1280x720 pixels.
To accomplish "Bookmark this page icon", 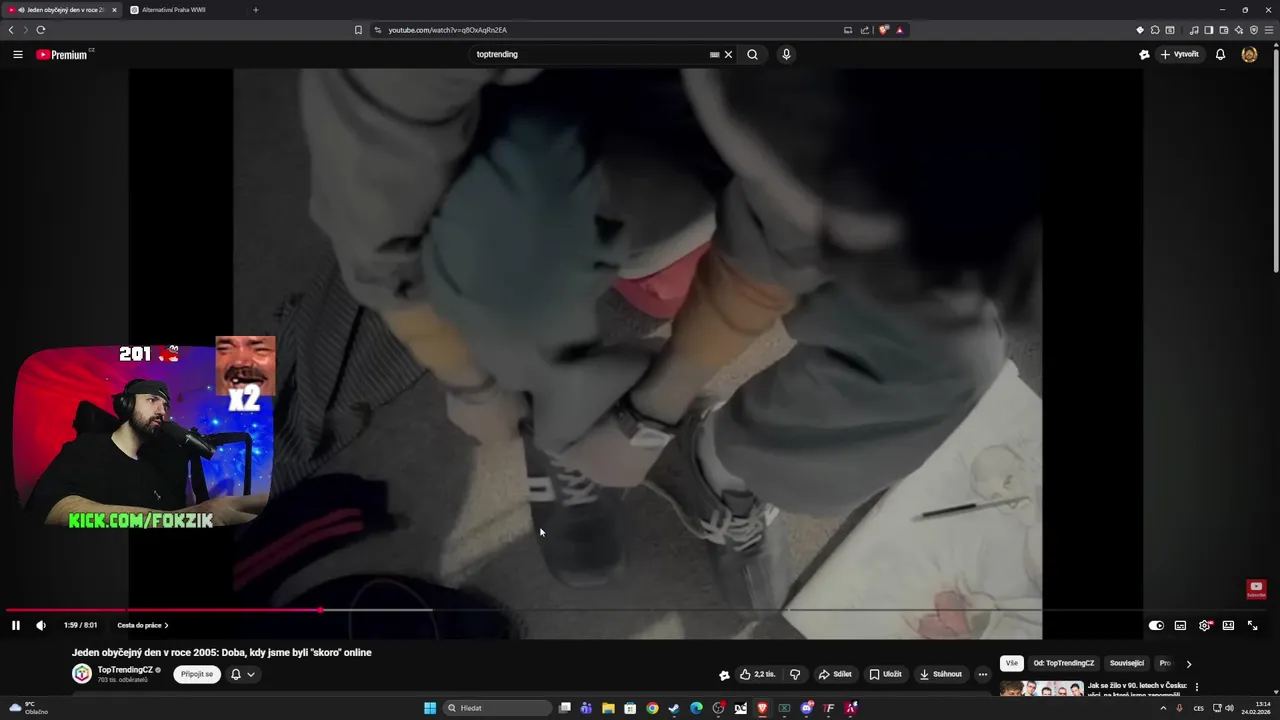I will 358,30.
